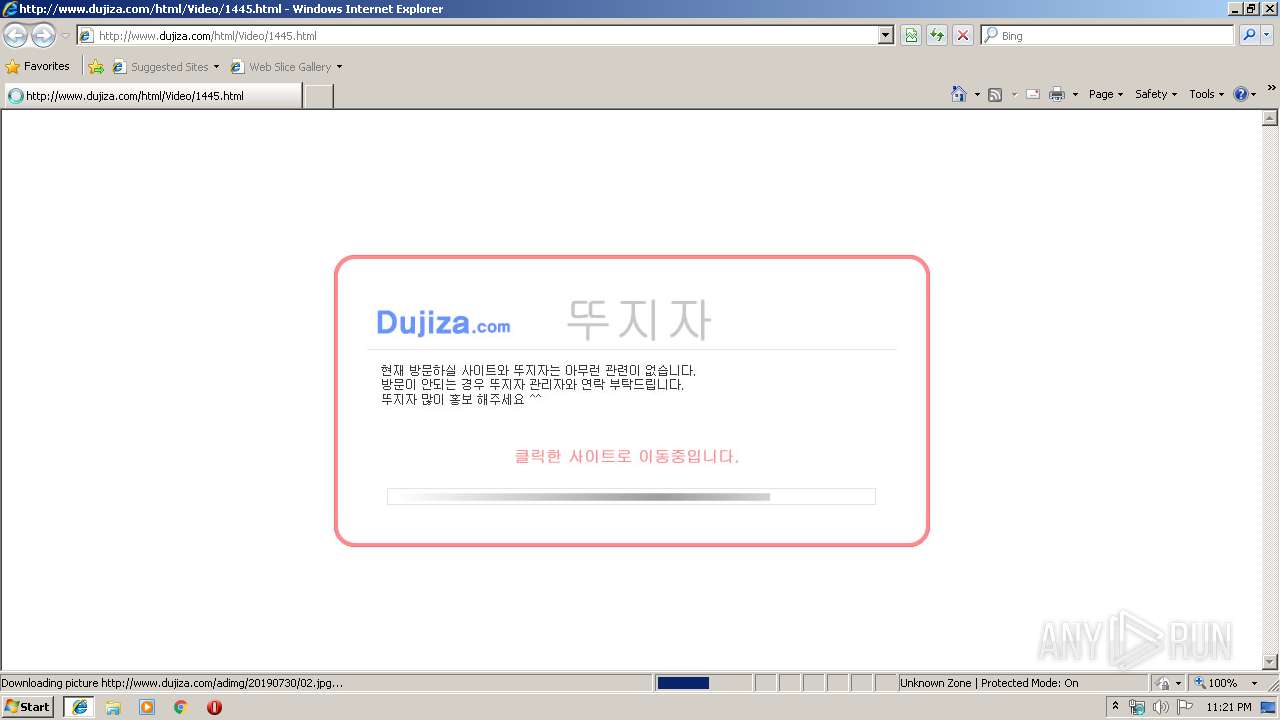The image size is (1280, 720).
Task: Click the search magnifier button
Action: [x=1249, y=36]
